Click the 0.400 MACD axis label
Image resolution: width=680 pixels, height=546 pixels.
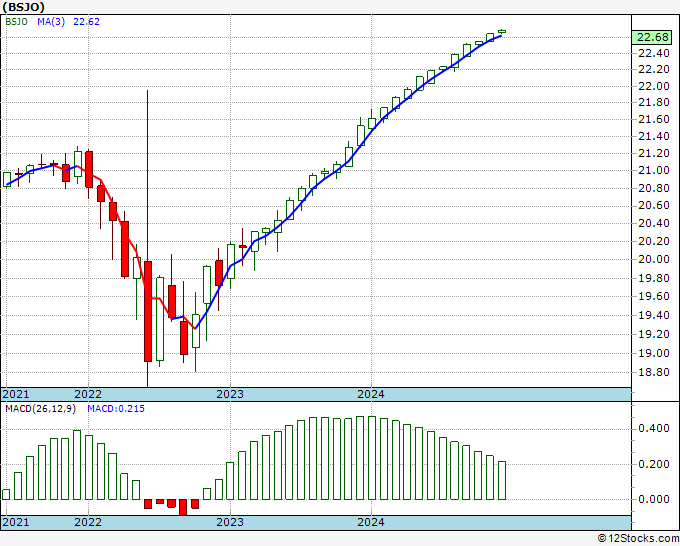point(654,428)
